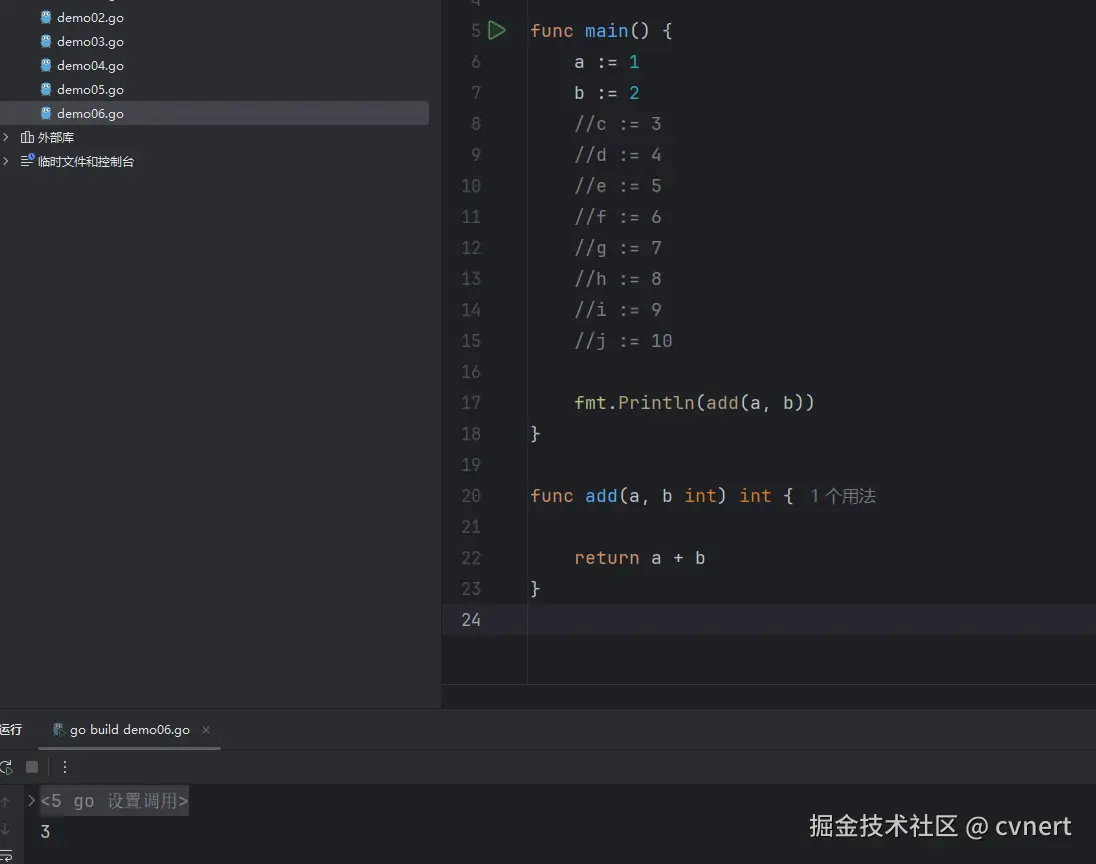Image resolution: width=1096 pixels, height=864 pixels.
Task: Click the commented line //c := 3
Action: click(x=618, y=124)
